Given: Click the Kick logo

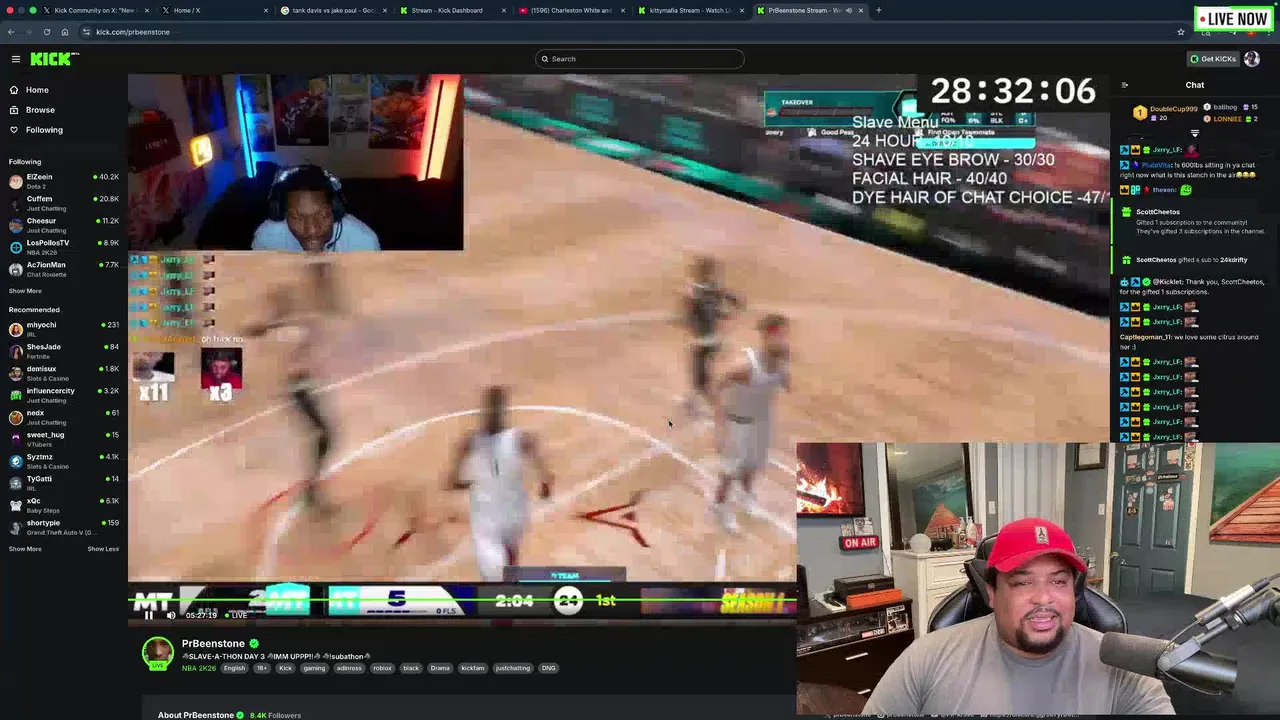Looking at the screenshot, I should click(x=52, y=59).
